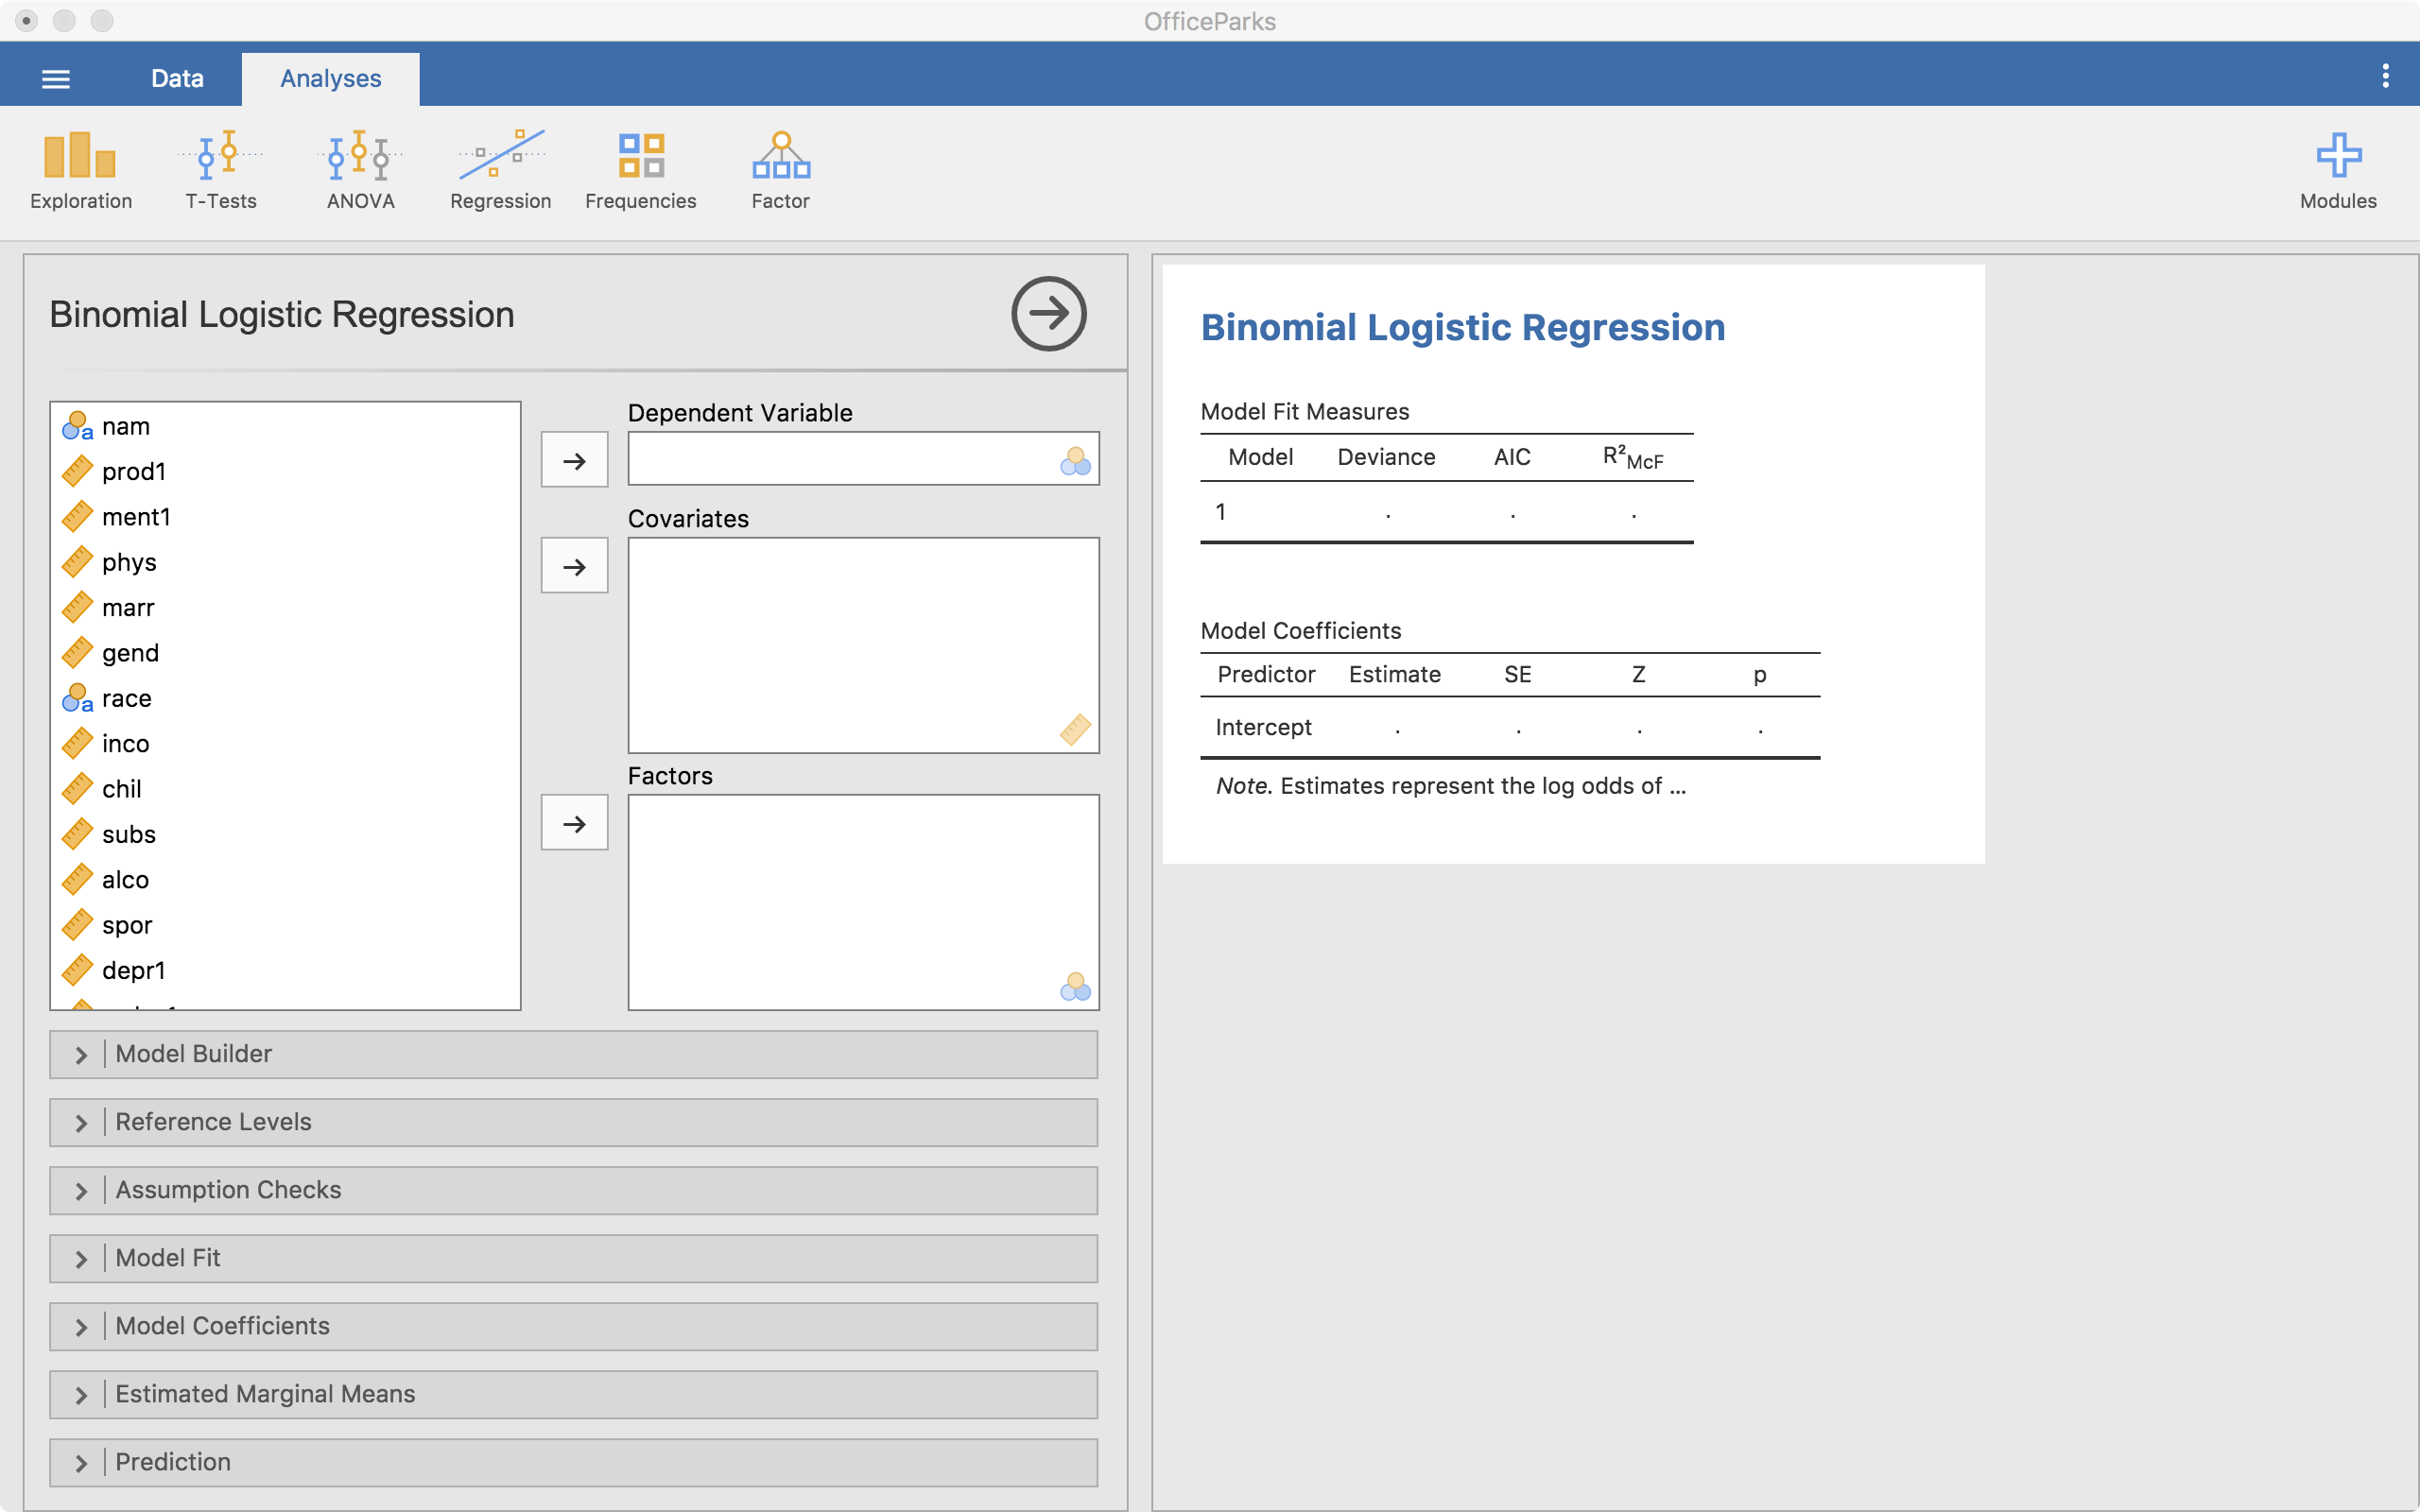Image resolution: width=2420 pixels, height=1512 pixels.
Task: Open the ANOVA analyses menu
Action: tap(360, 171)
